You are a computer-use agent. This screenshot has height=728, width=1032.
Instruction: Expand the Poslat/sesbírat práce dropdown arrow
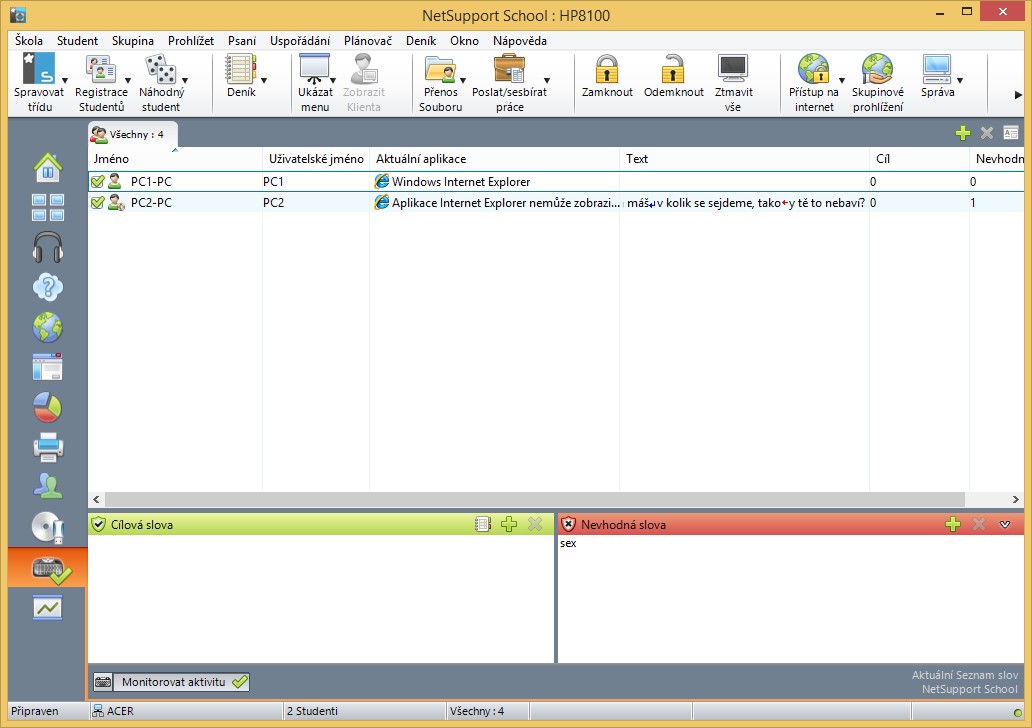tap(547, 81)
